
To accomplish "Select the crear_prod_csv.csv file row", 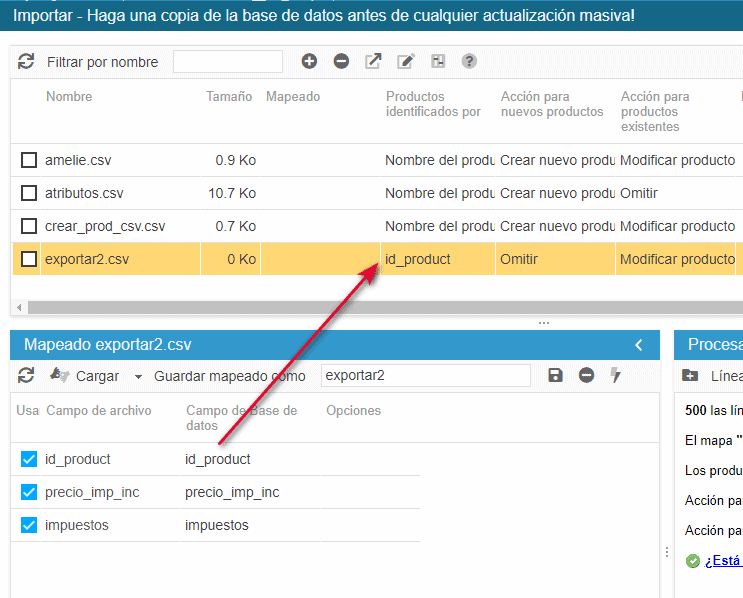I will (105, 226).
